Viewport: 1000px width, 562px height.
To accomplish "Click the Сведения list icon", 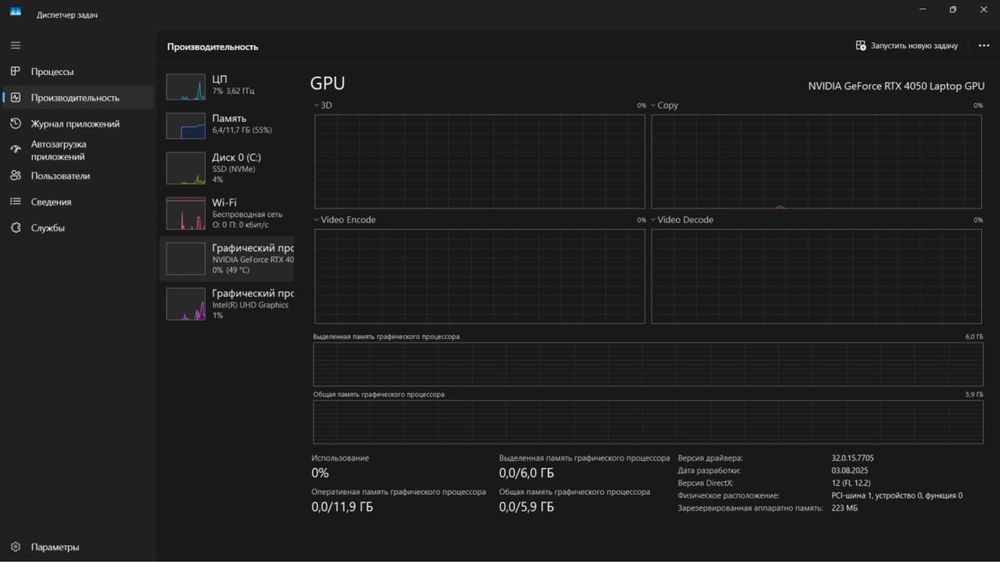I will click(15, 202).
